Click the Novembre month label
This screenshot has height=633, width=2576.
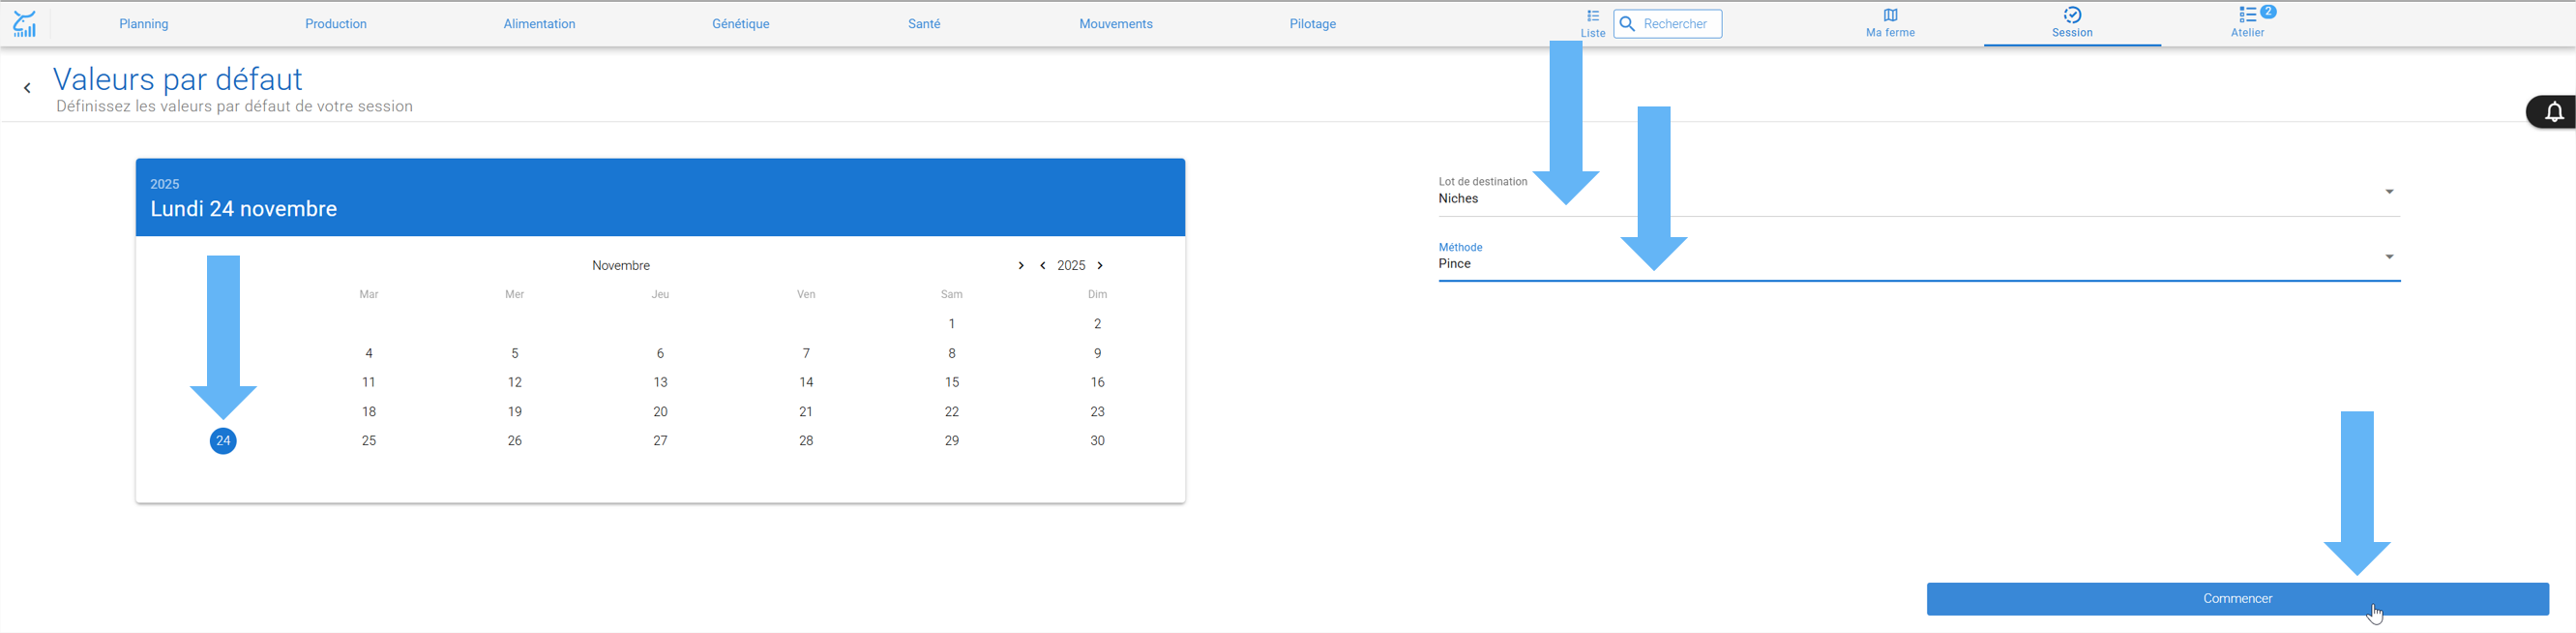click(x=621, y=266)
